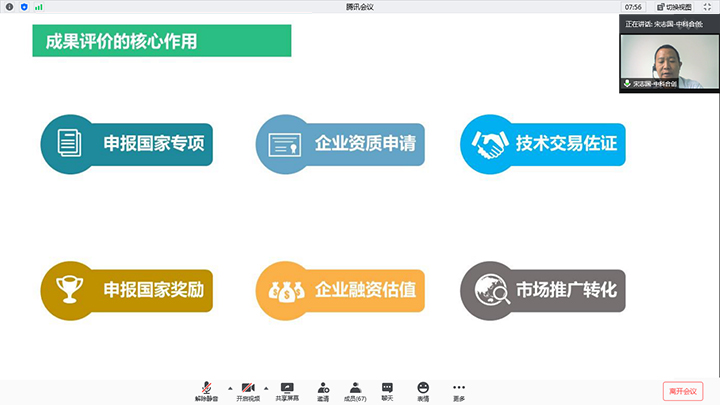Expand audio options arrow beside microphone
Image resolution: width=720 pixels, height=405 pixels.
(x=228, y=387)
